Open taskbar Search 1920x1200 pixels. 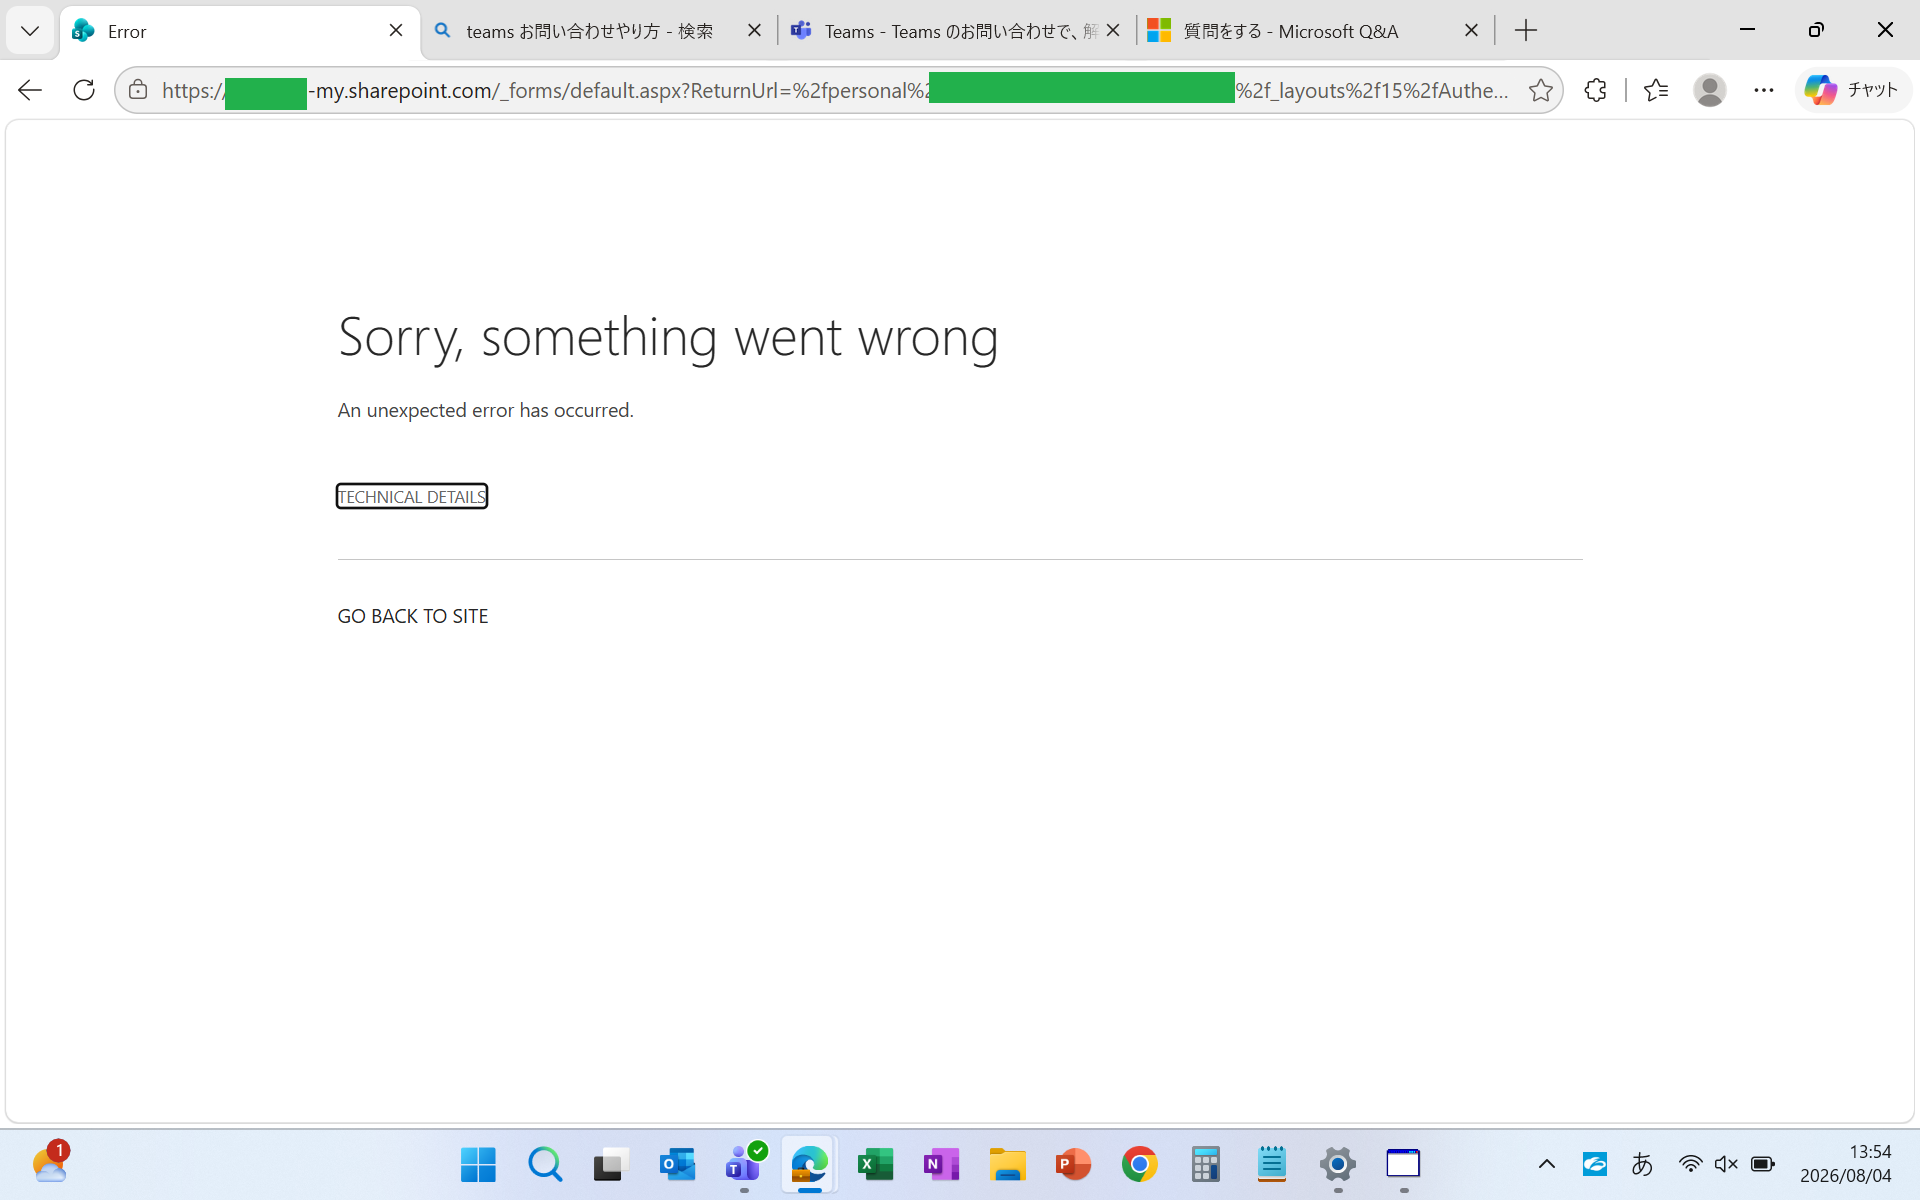click(545, 1165)
